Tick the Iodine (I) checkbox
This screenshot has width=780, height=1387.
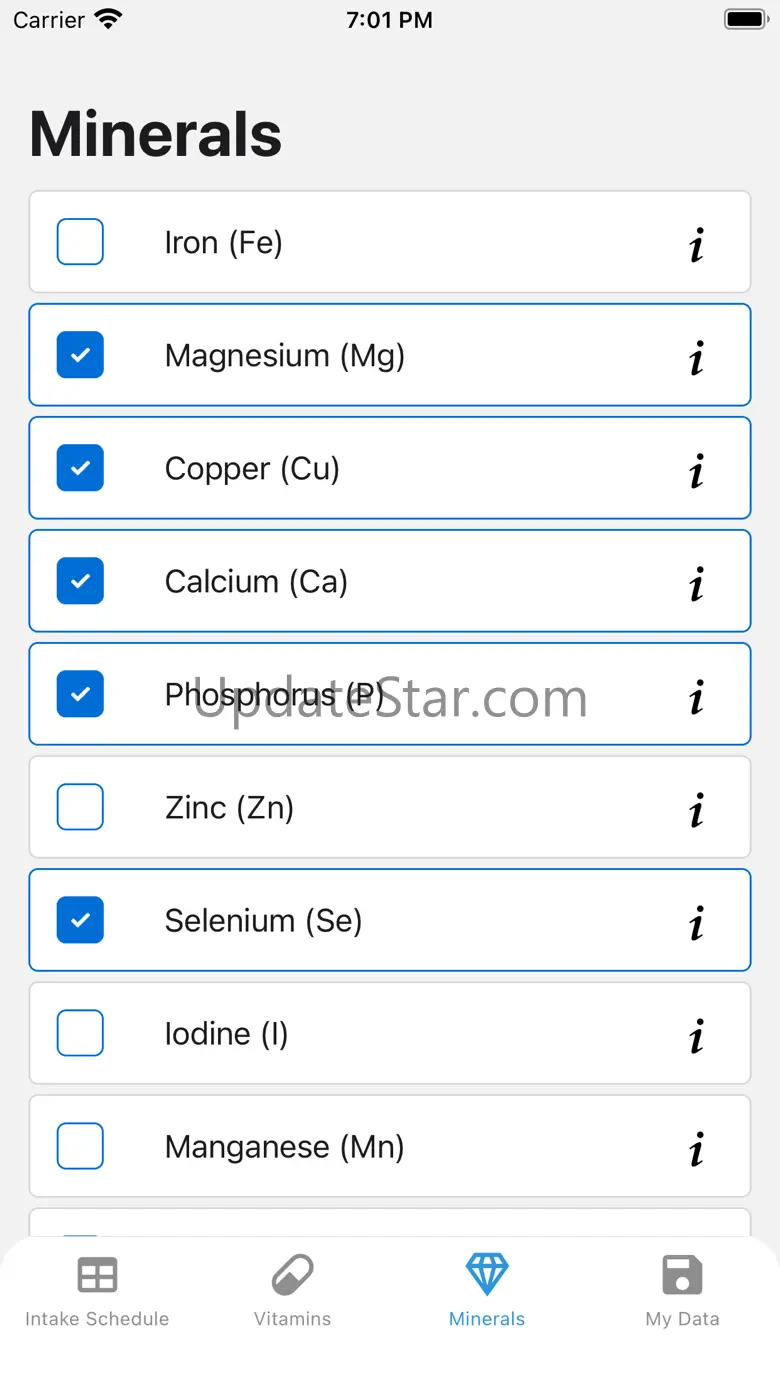coord(80,1033)
